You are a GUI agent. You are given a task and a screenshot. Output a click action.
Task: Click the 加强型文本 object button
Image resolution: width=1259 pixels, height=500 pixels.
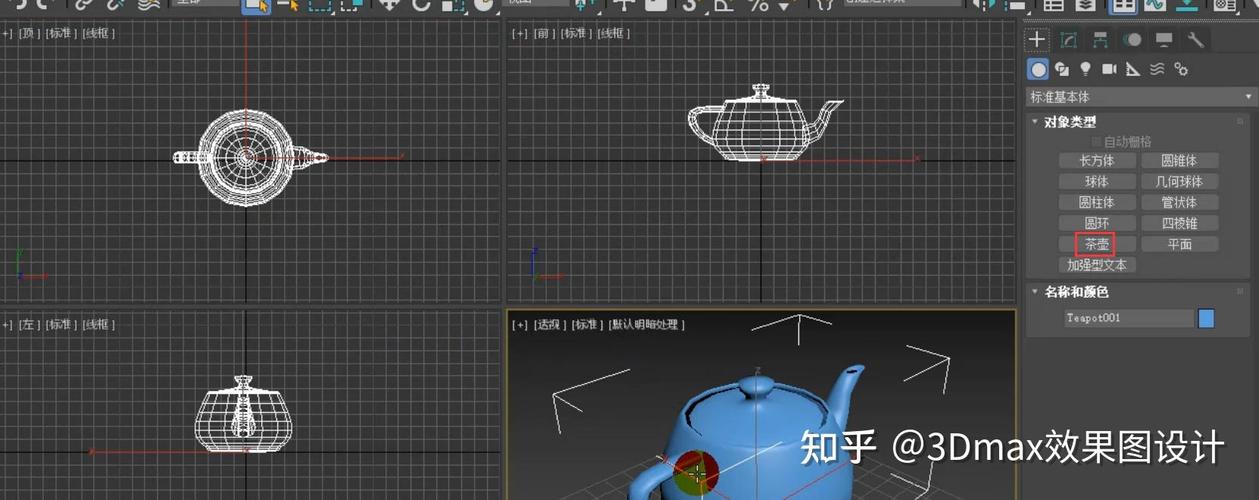(1097, 265)
